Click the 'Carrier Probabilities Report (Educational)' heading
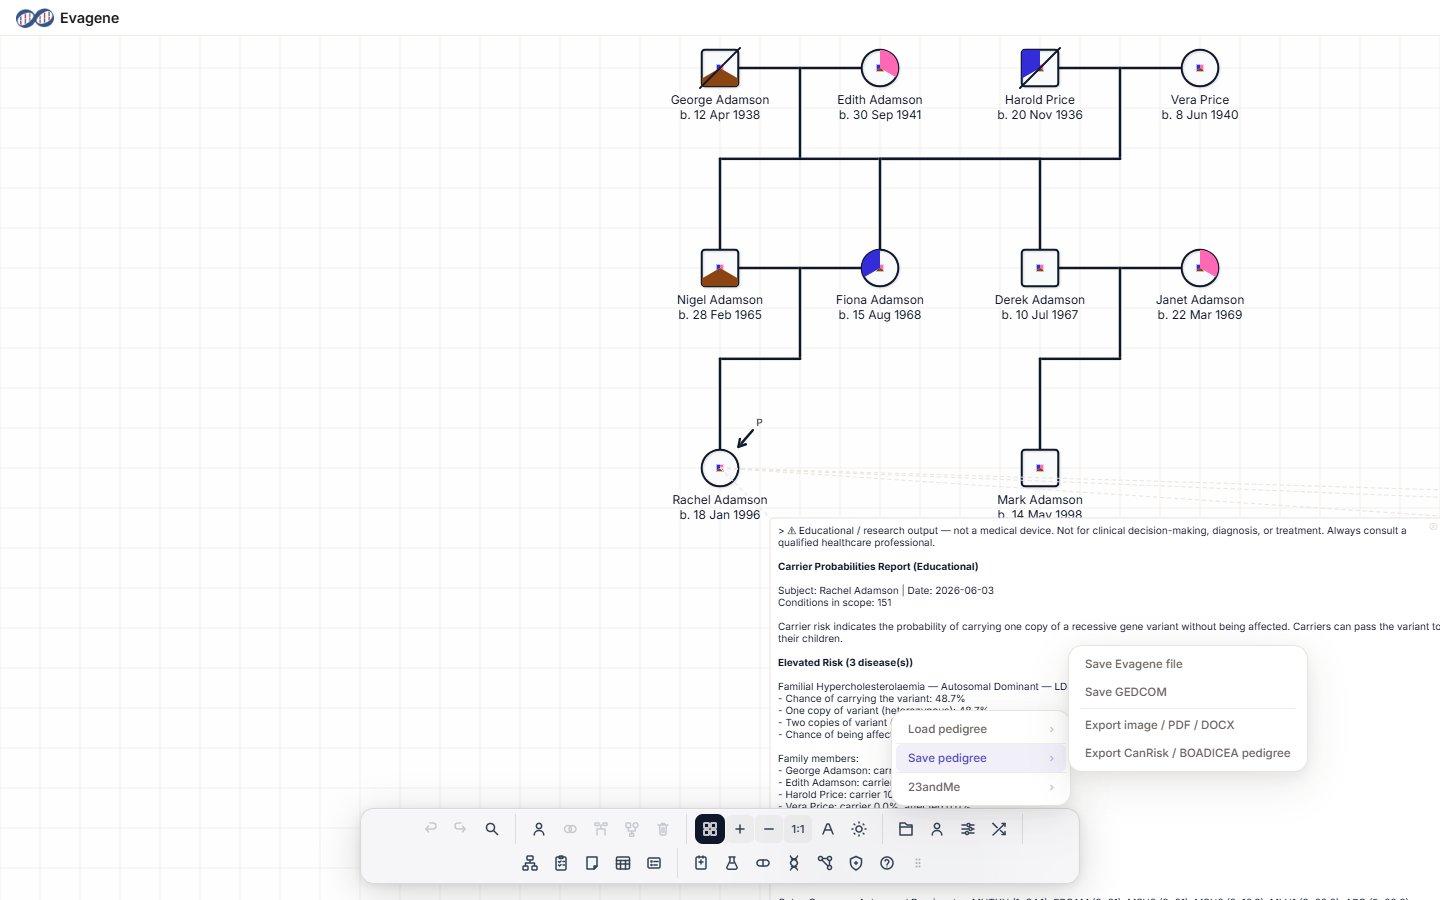The height and width of the screenshot is (900, 1440). (x=878, y=567)
